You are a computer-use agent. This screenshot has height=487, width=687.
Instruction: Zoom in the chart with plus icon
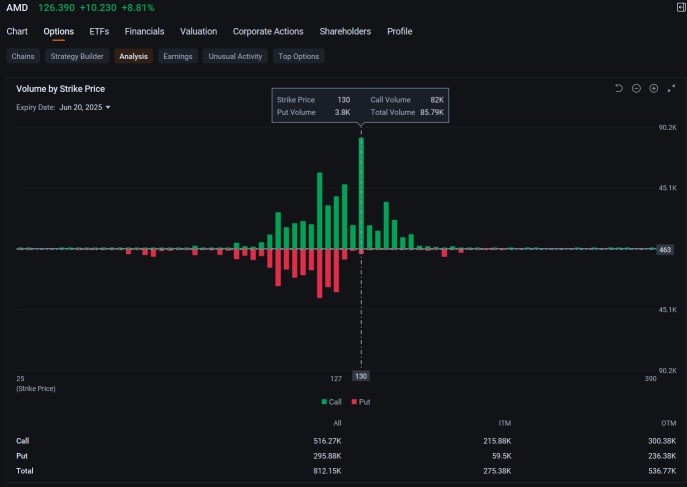[654, 88]
